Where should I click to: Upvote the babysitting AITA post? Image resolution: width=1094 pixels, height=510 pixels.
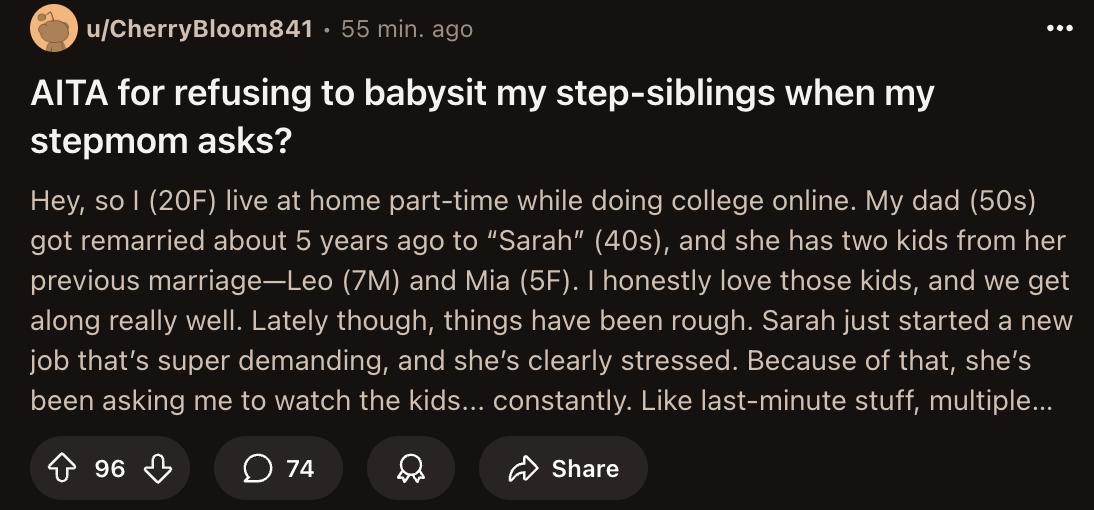[63, 469]
